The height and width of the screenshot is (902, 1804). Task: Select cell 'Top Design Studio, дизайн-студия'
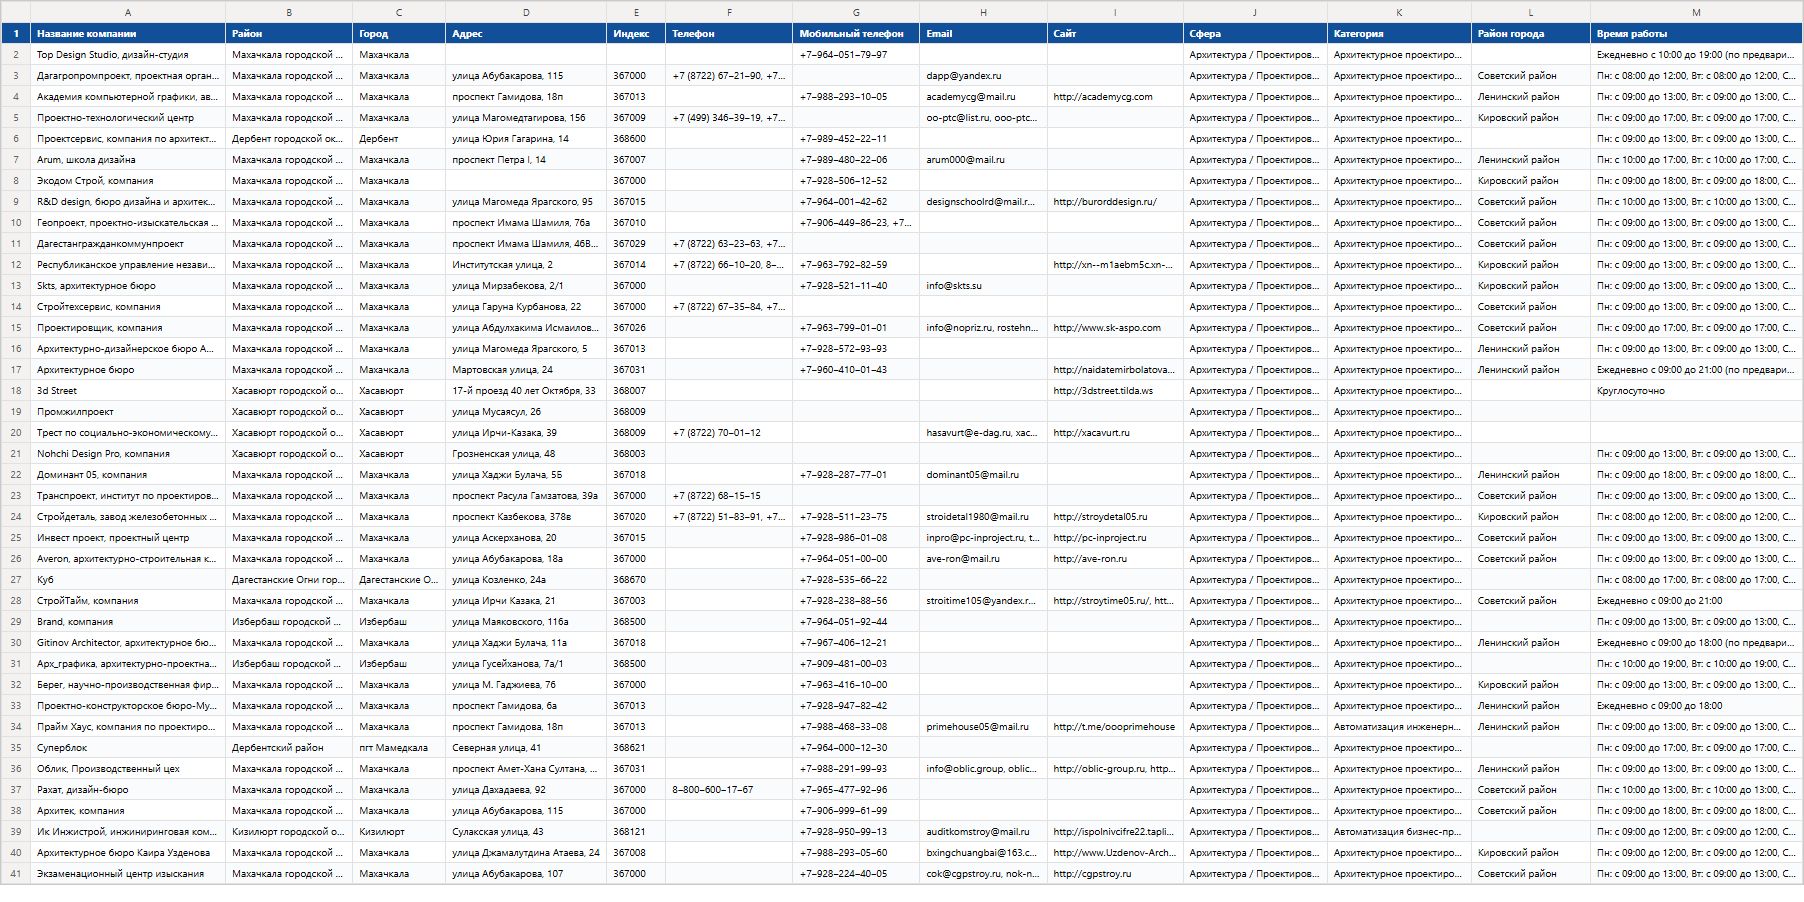(128, 55)
